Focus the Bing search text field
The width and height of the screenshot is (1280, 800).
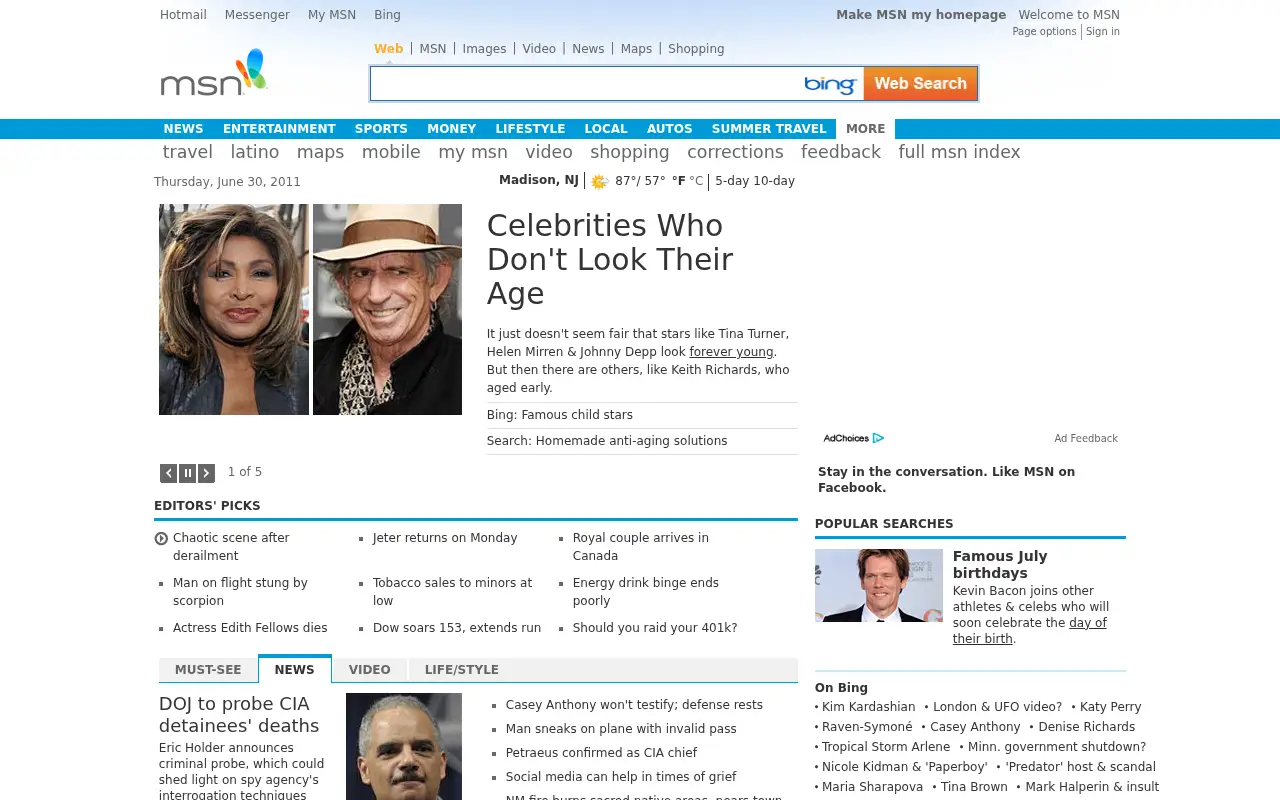pyautogui.click(x=587, y=84)
